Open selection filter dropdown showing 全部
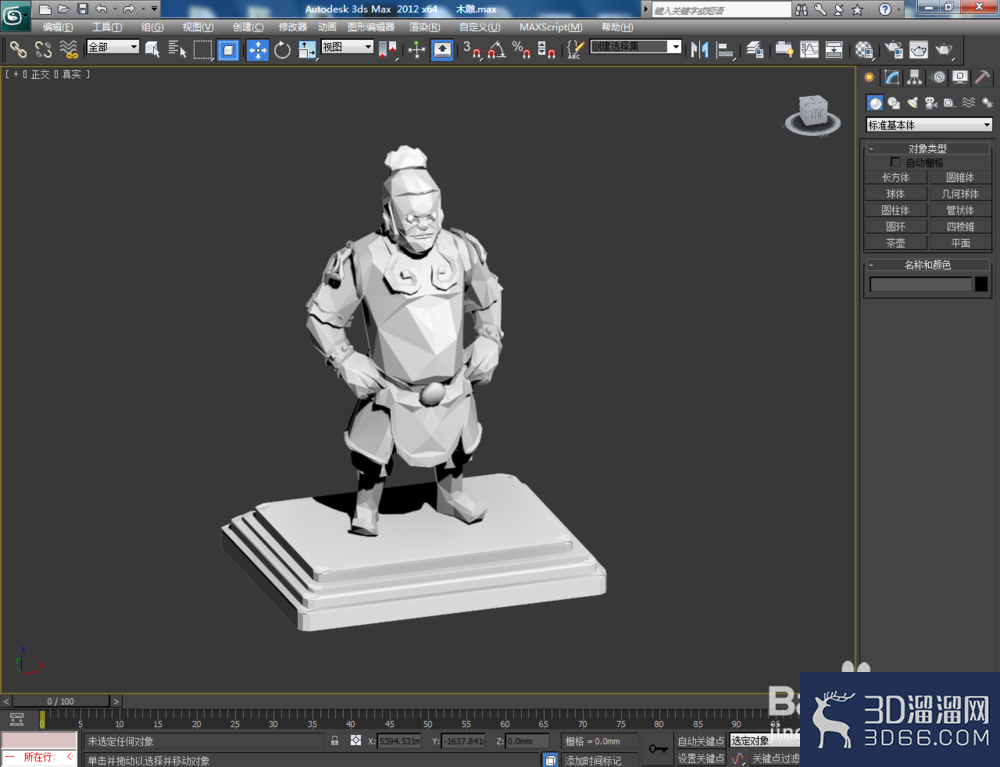 tap(113, 47)
